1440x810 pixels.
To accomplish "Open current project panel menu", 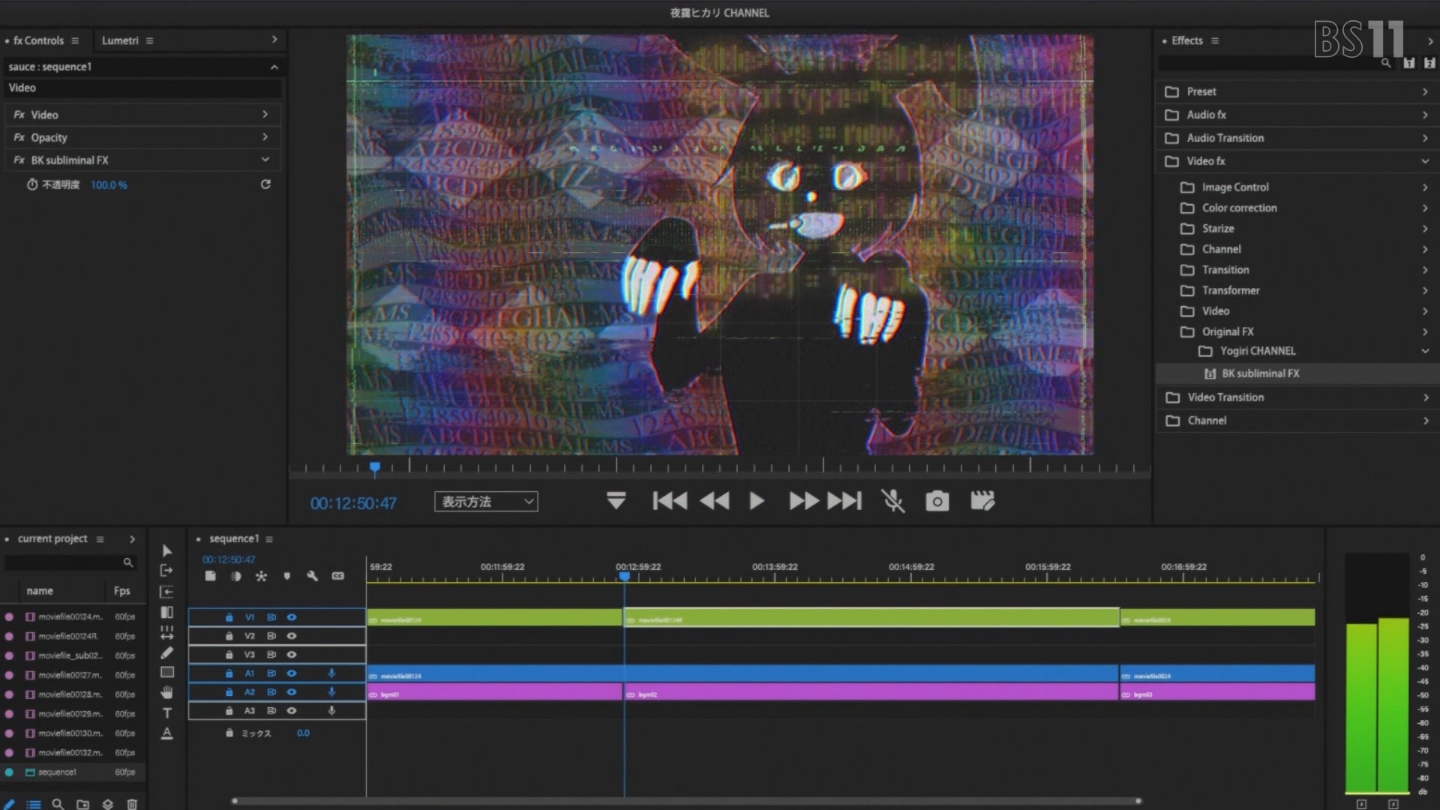I will (99, 539).
